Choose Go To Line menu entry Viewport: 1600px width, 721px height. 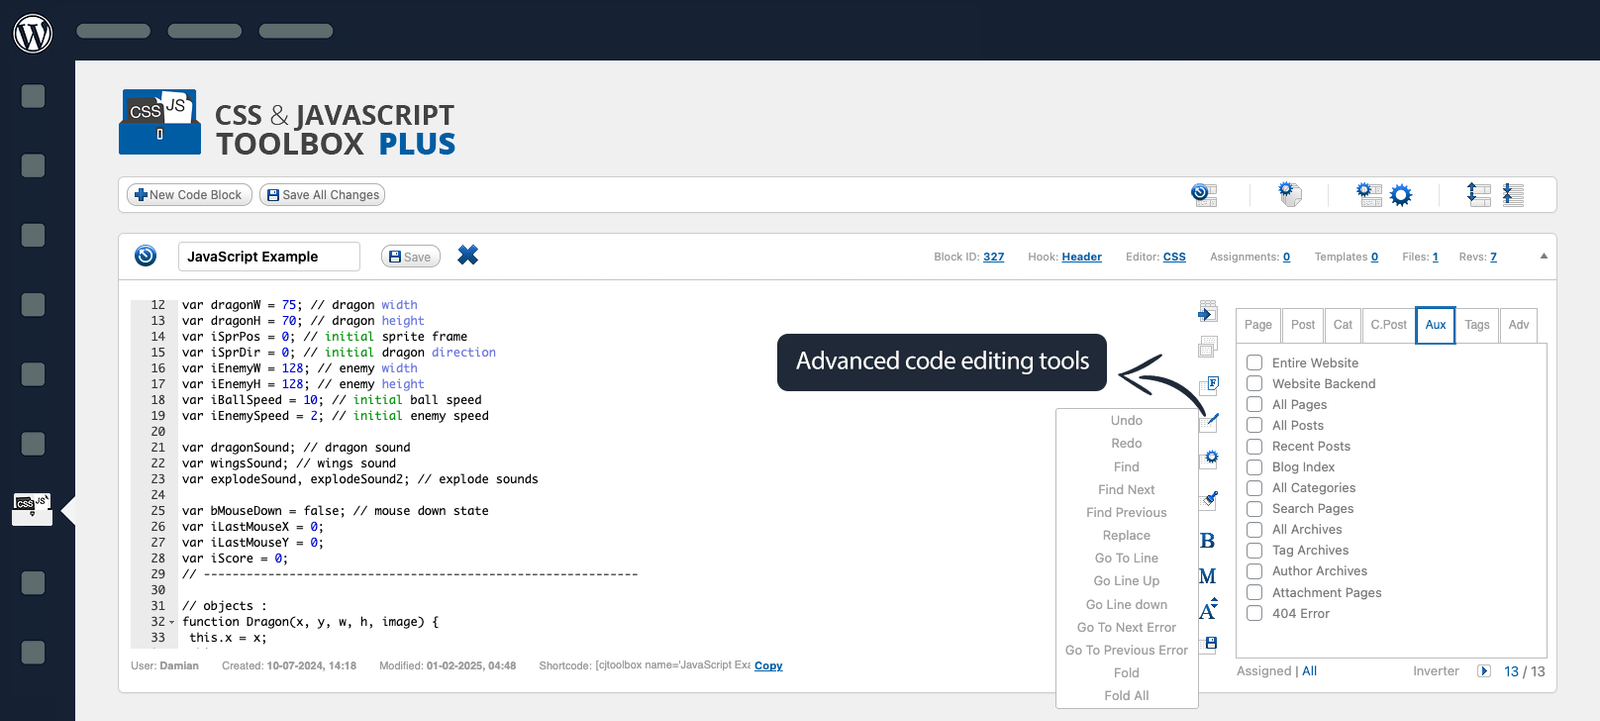click(1126, 558)
